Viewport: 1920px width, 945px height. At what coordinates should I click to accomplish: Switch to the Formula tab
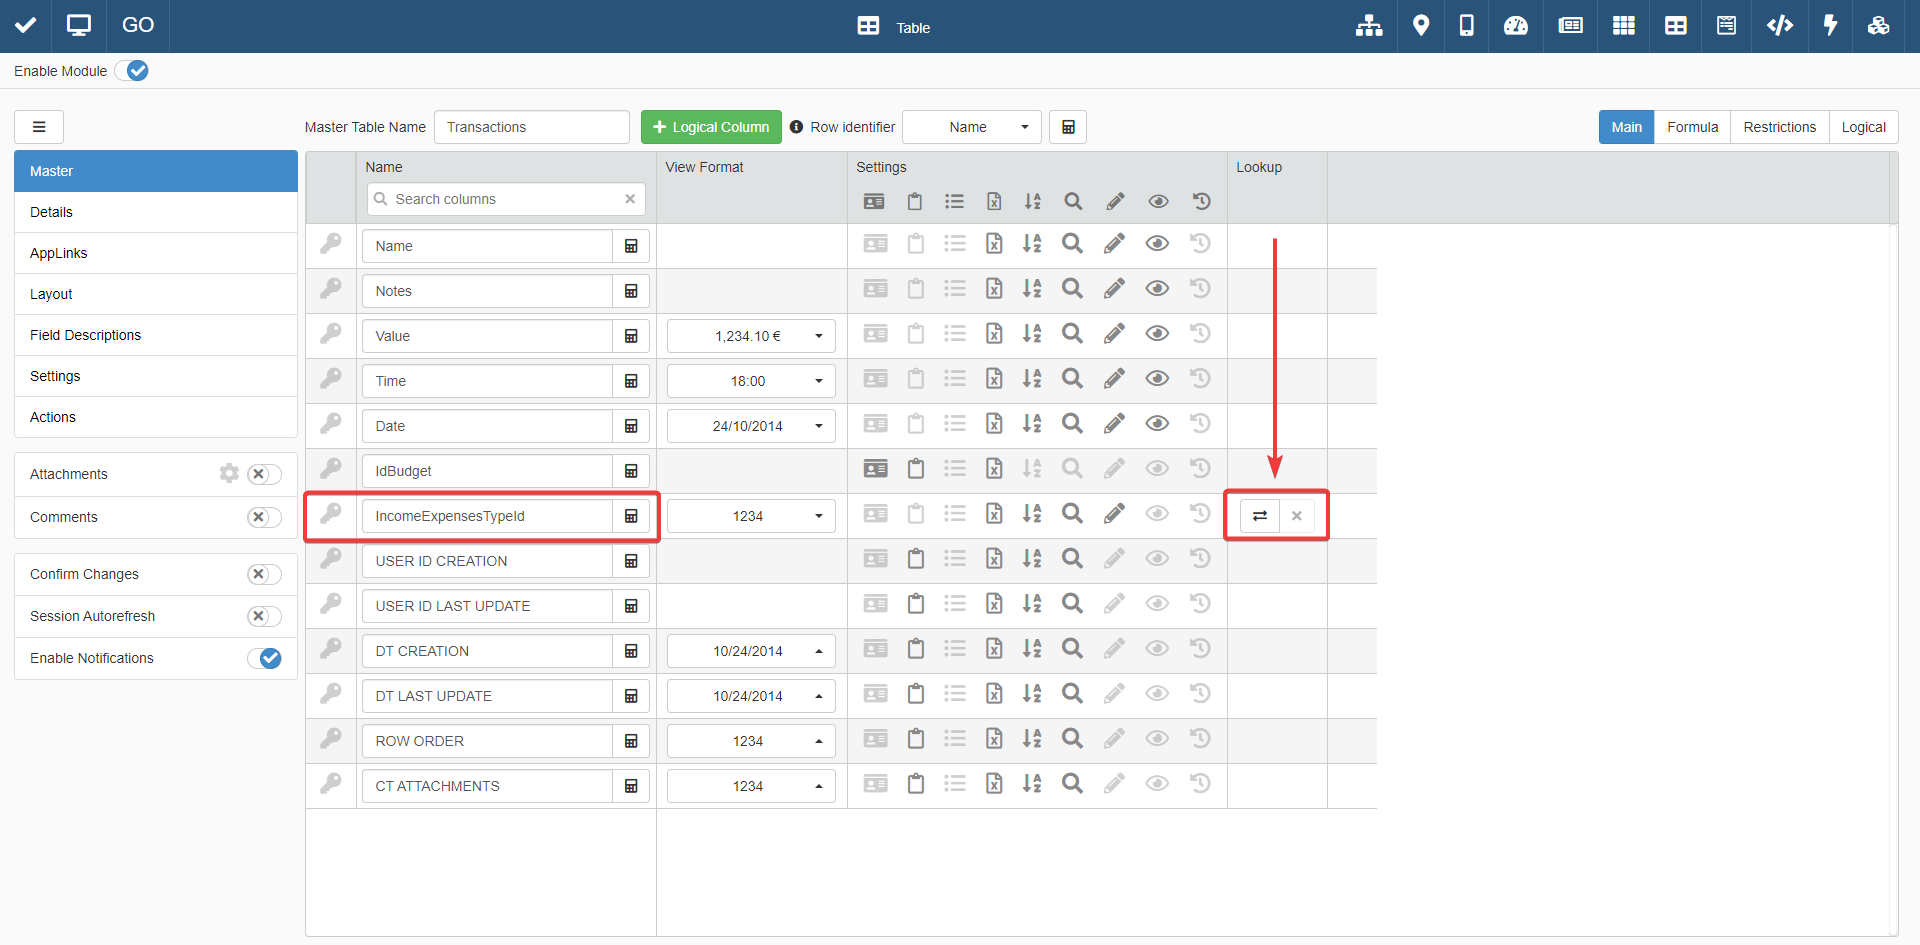(1692, 127)
